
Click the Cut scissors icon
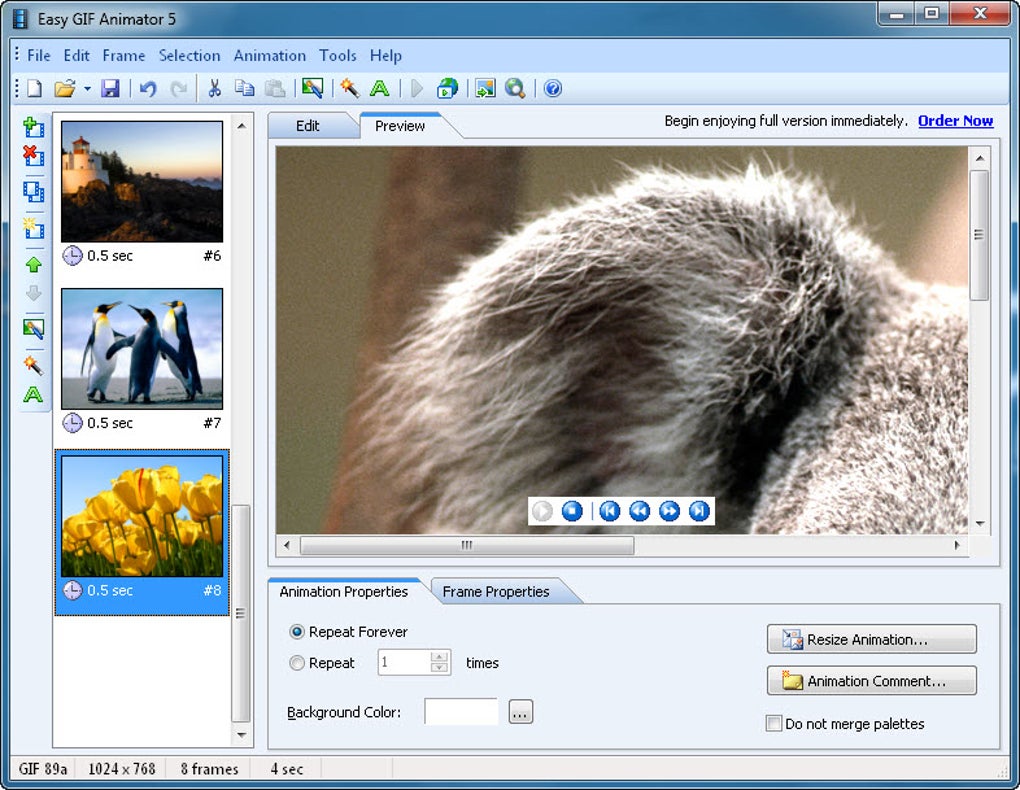coord(214,88)
